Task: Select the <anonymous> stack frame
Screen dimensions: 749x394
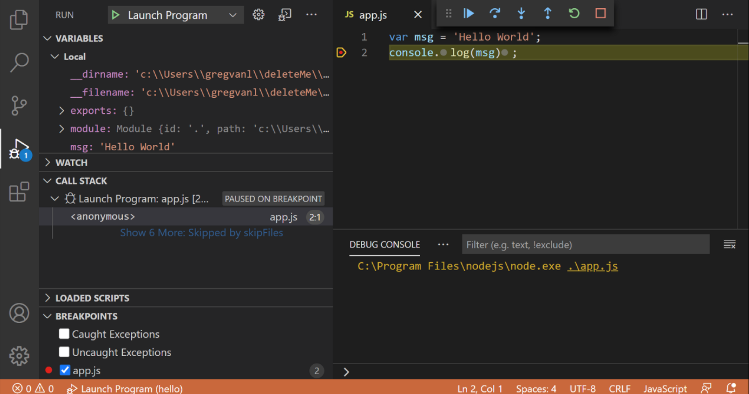Action: 186,217
